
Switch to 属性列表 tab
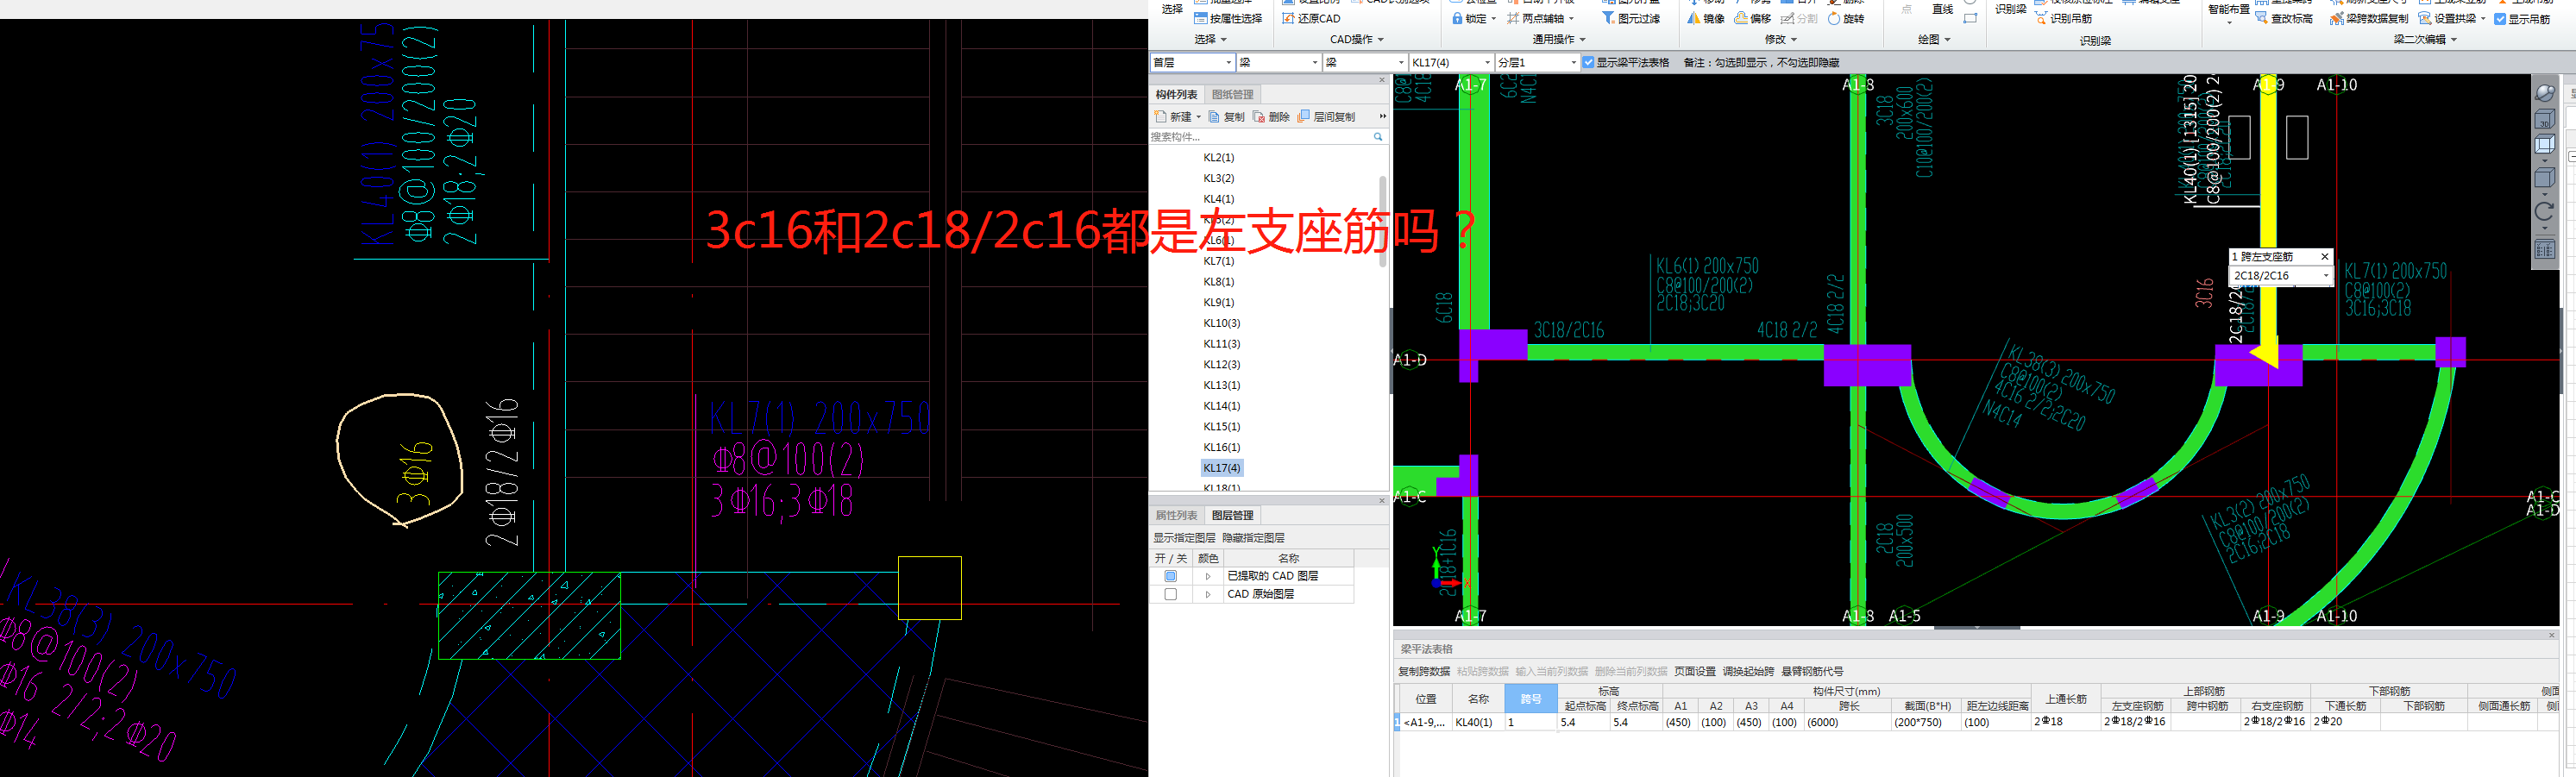click(x=1176, y=516)
